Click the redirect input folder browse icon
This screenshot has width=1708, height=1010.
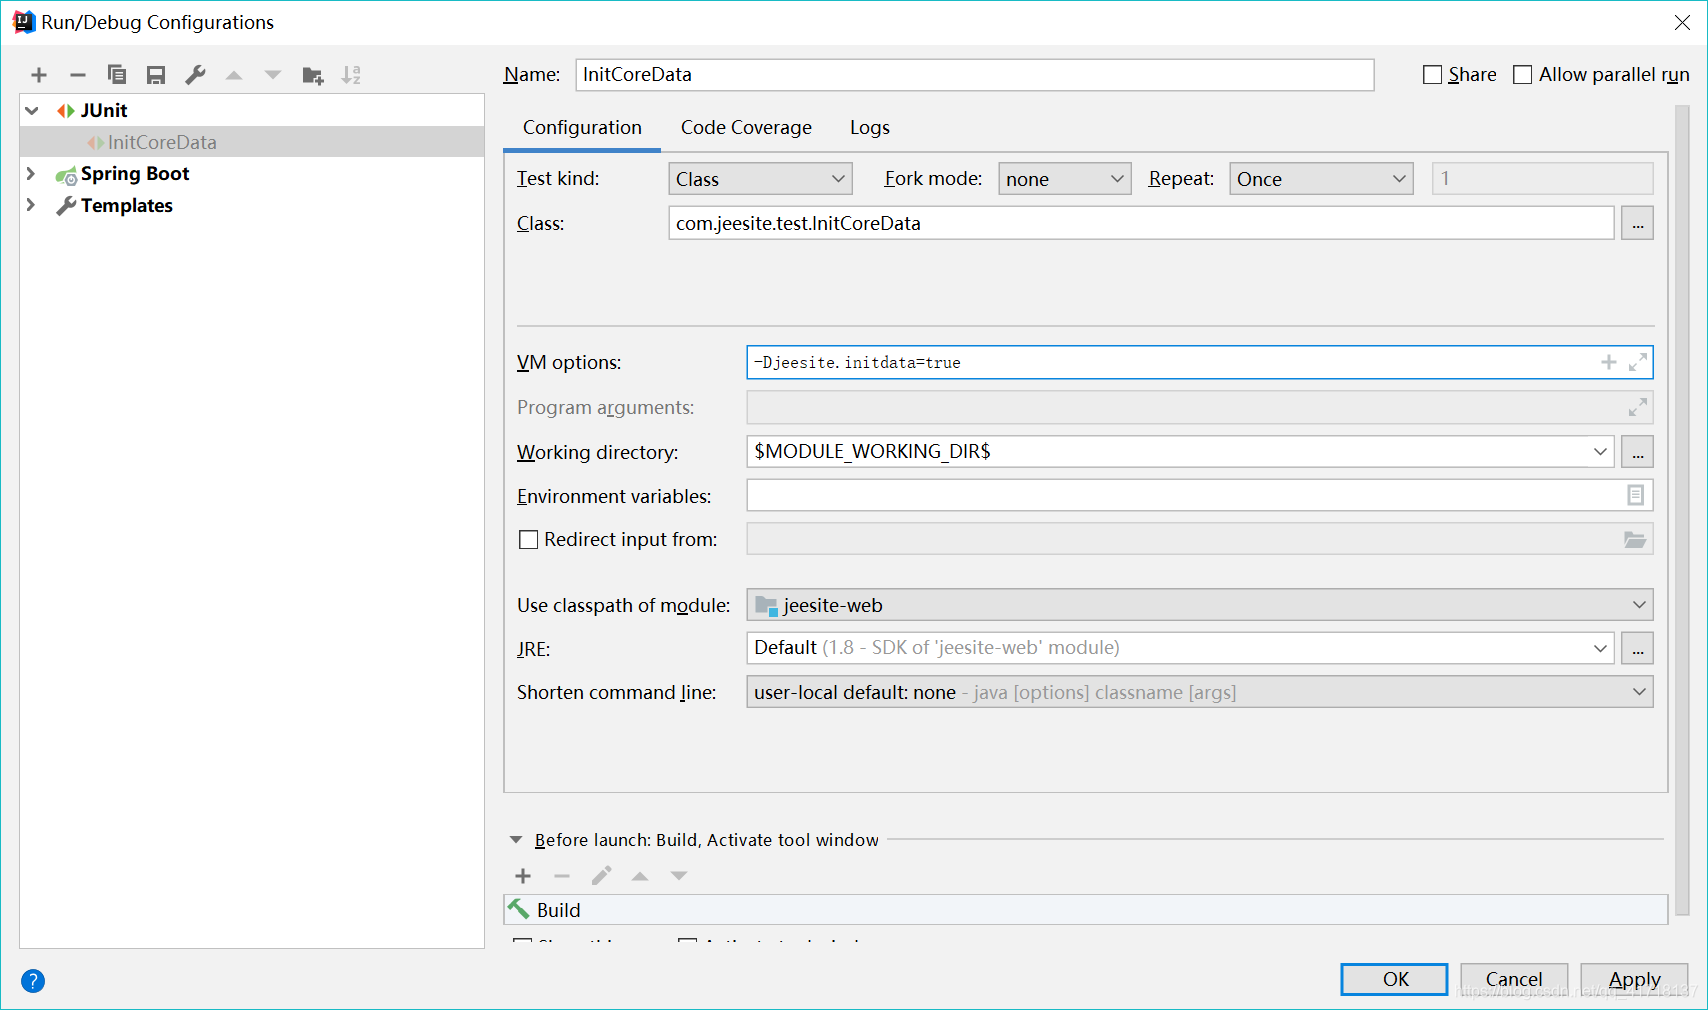point(1635,540)
